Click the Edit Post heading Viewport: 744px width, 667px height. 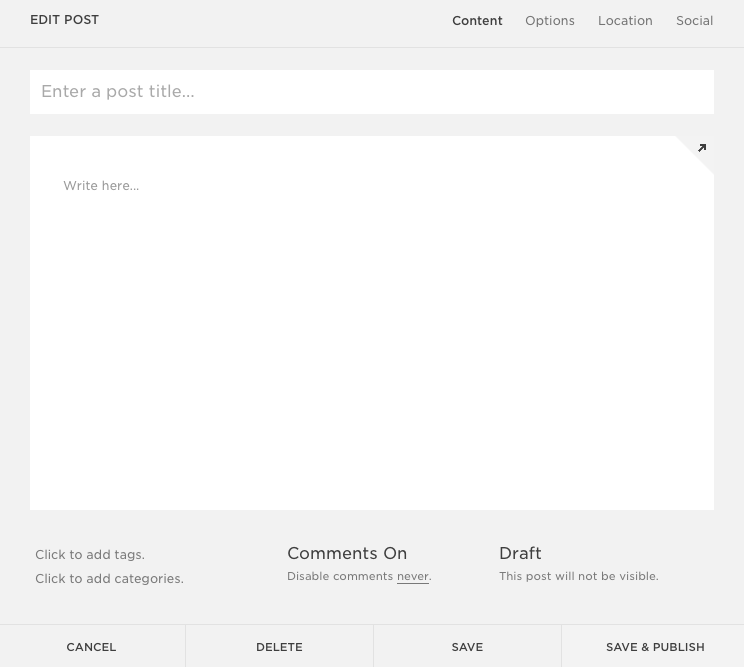click(x=64, y=20)
